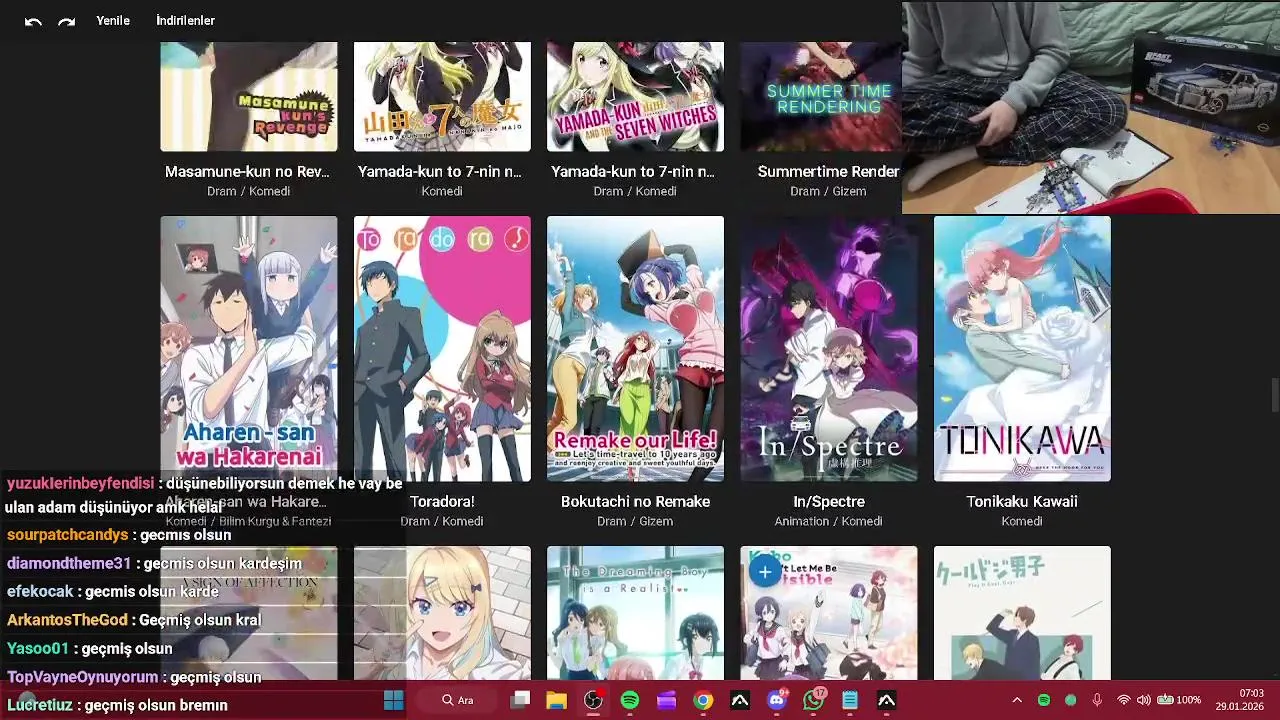Click chat username 'TopVayneOynuyorum'
Image resolution: width=1280 pixels, height=720 pixels.
pyautogui.click(x=82, y=677)
